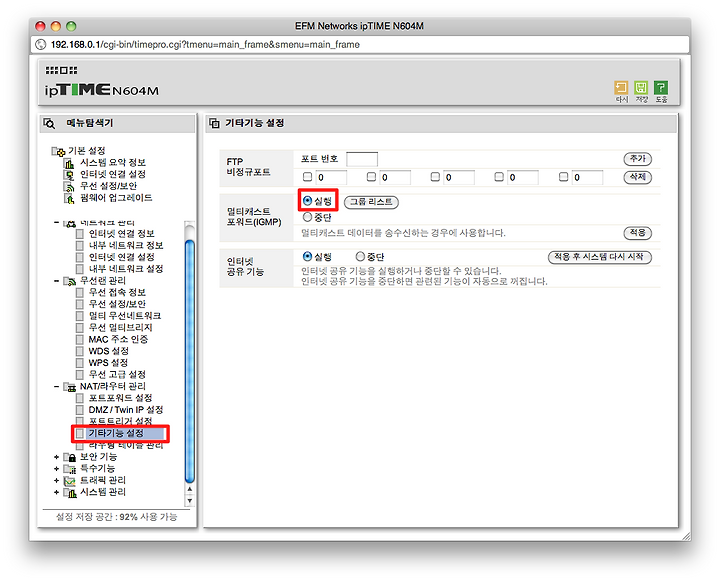Image resolution: width=720 pixels, height=581 pixels.
Task: Click the 기타기능 설정 header icon
Action: (214, 123)
